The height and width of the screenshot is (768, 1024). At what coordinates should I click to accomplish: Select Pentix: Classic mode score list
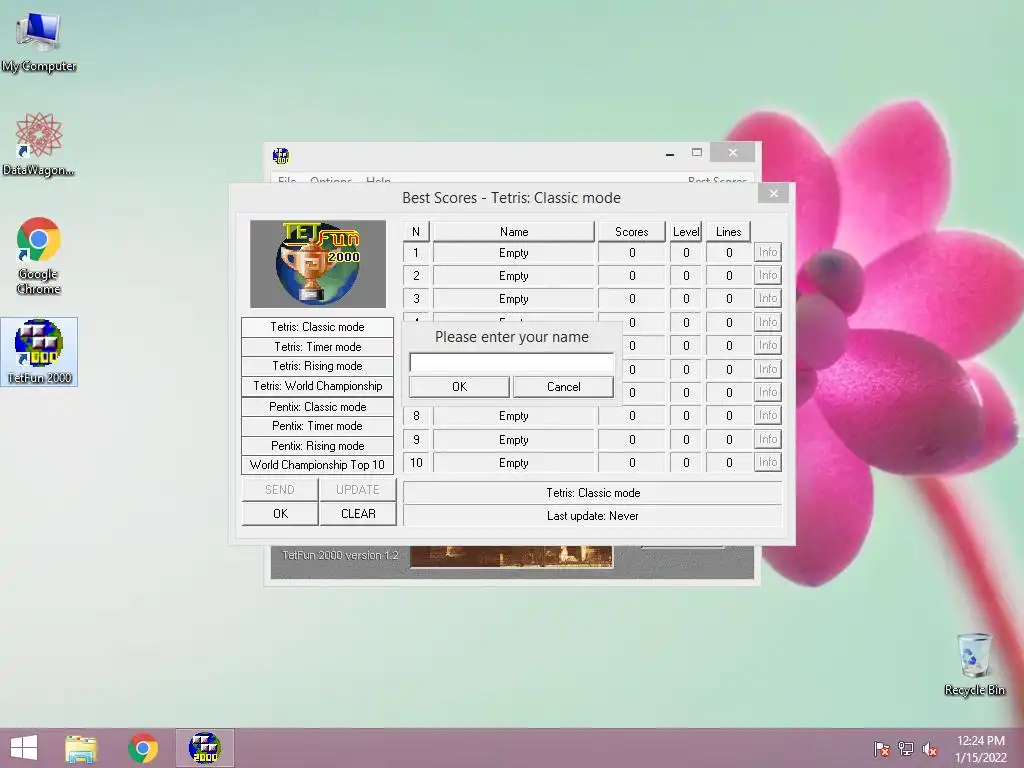(x=317, y=406)
